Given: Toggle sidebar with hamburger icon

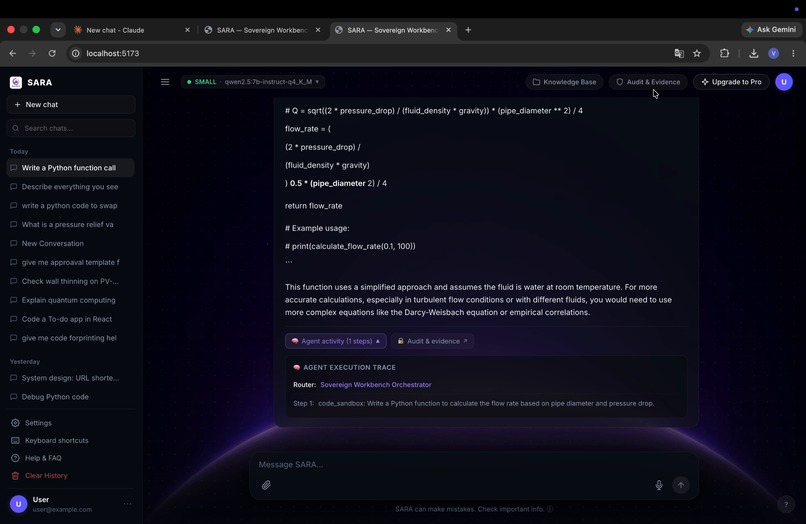Looking at the screenshot, I should 165,82.
